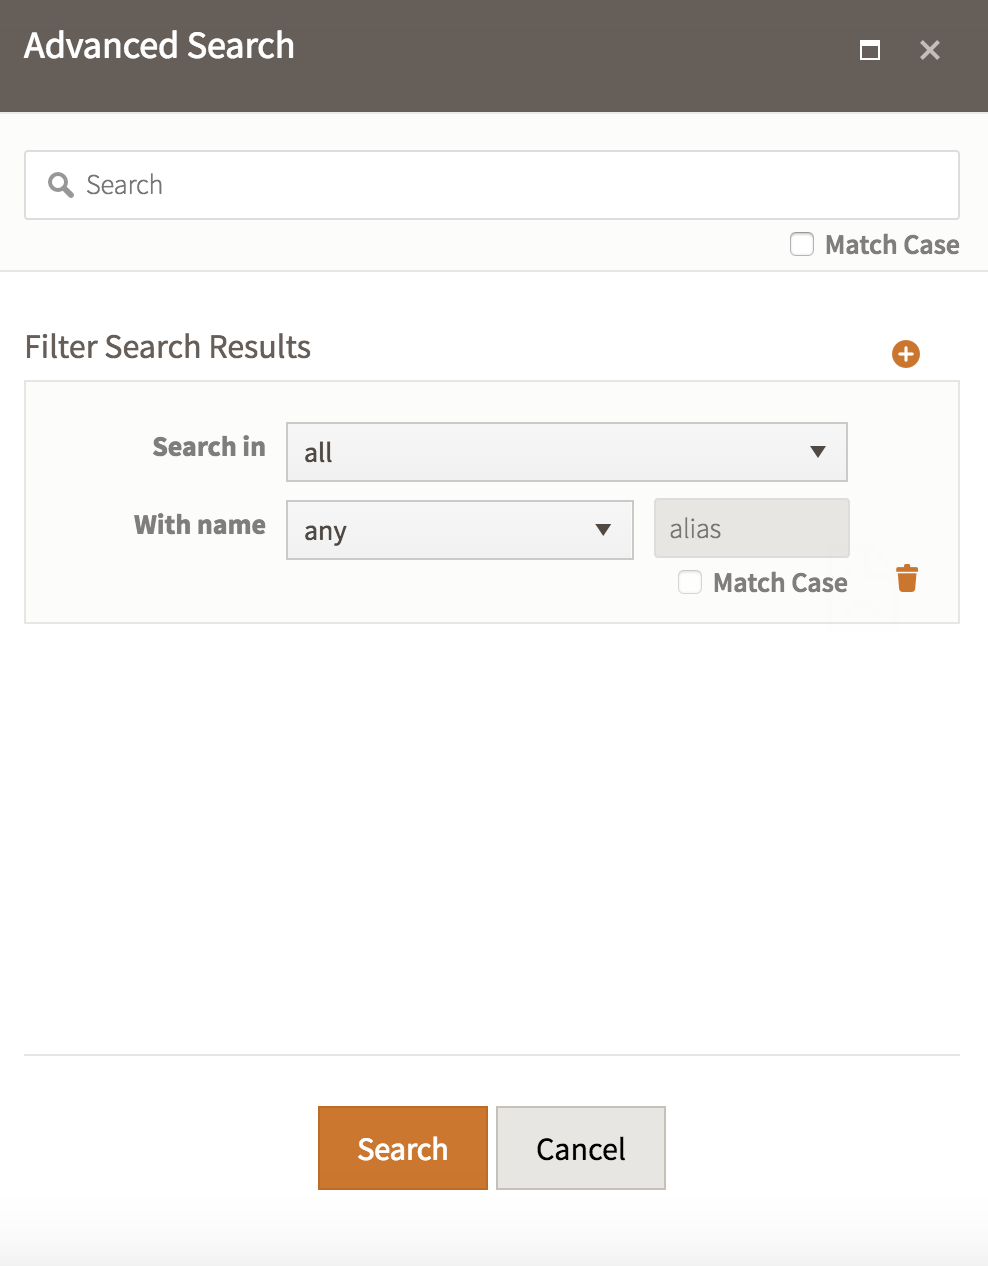Click into the alias input field

pos(752,528)
